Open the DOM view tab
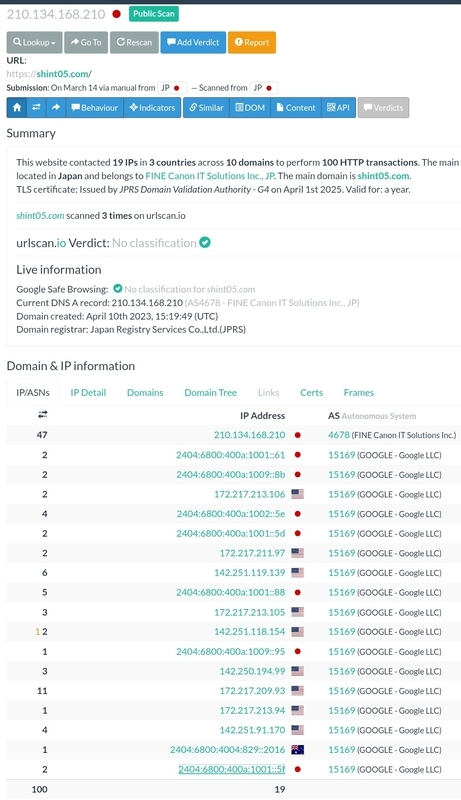The image size is (461, 800). (250, 108)
